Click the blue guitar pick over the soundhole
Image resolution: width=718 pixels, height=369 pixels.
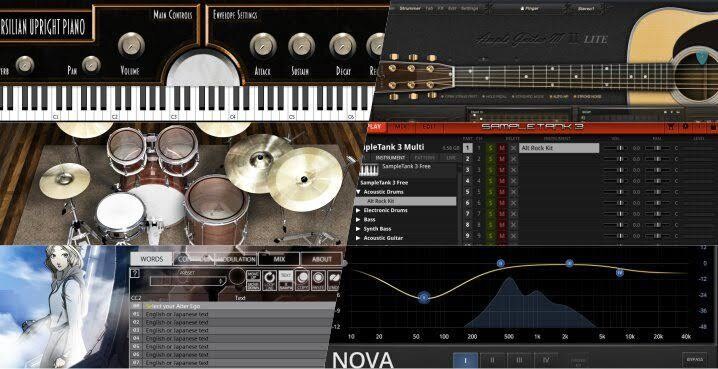[x=702, y=57]
